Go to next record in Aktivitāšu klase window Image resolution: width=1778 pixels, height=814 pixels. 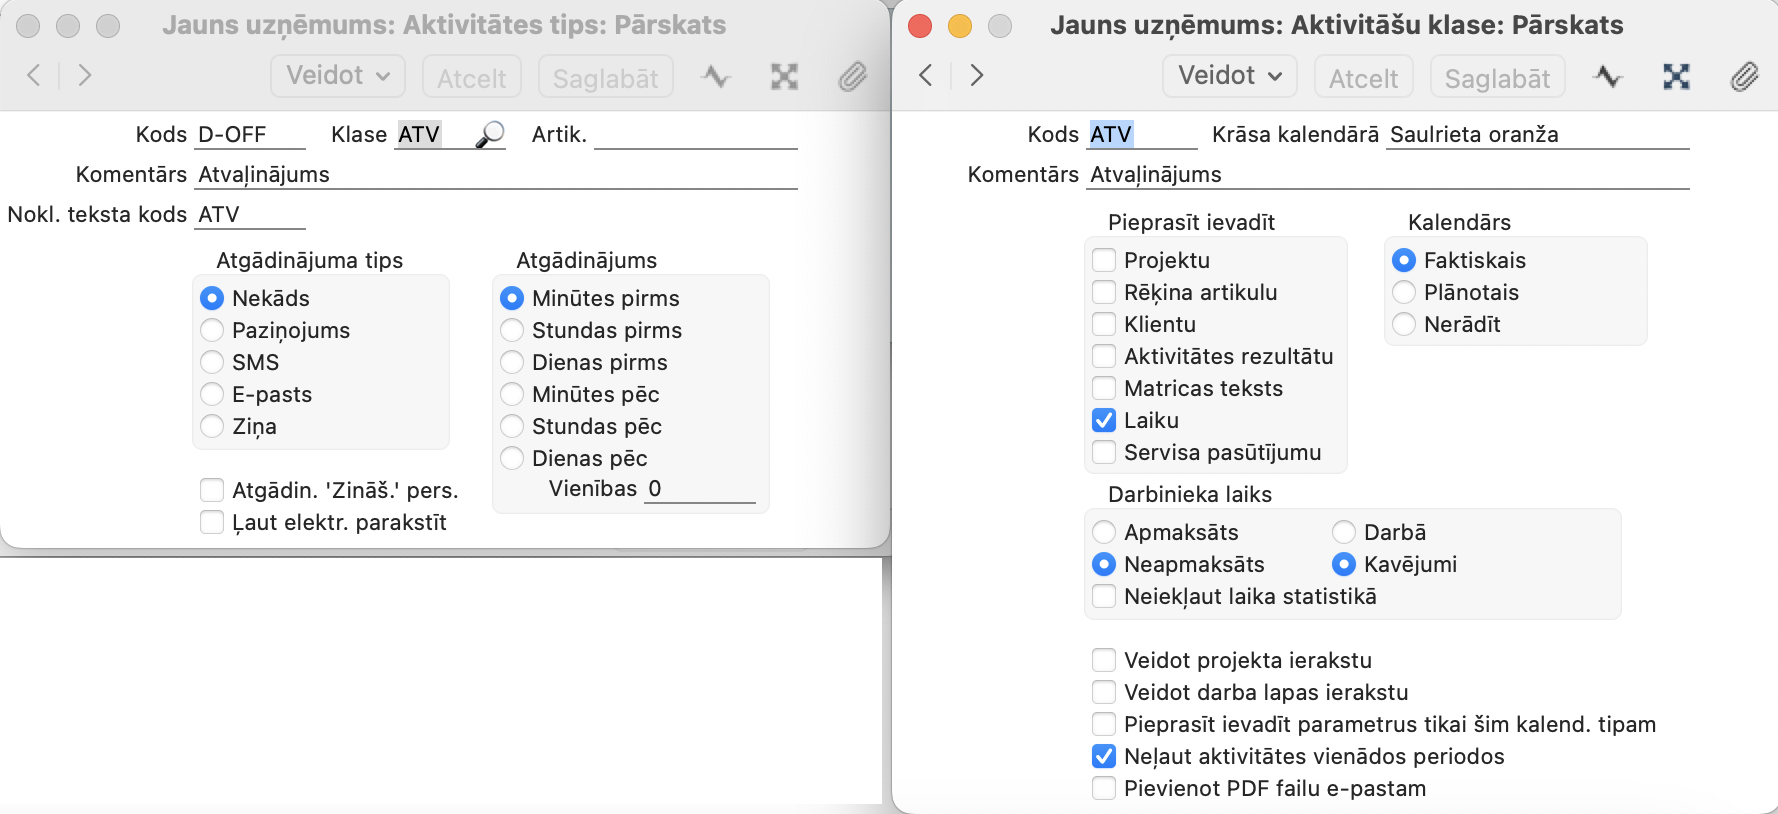pyautogui.click(x=977, y=75)
